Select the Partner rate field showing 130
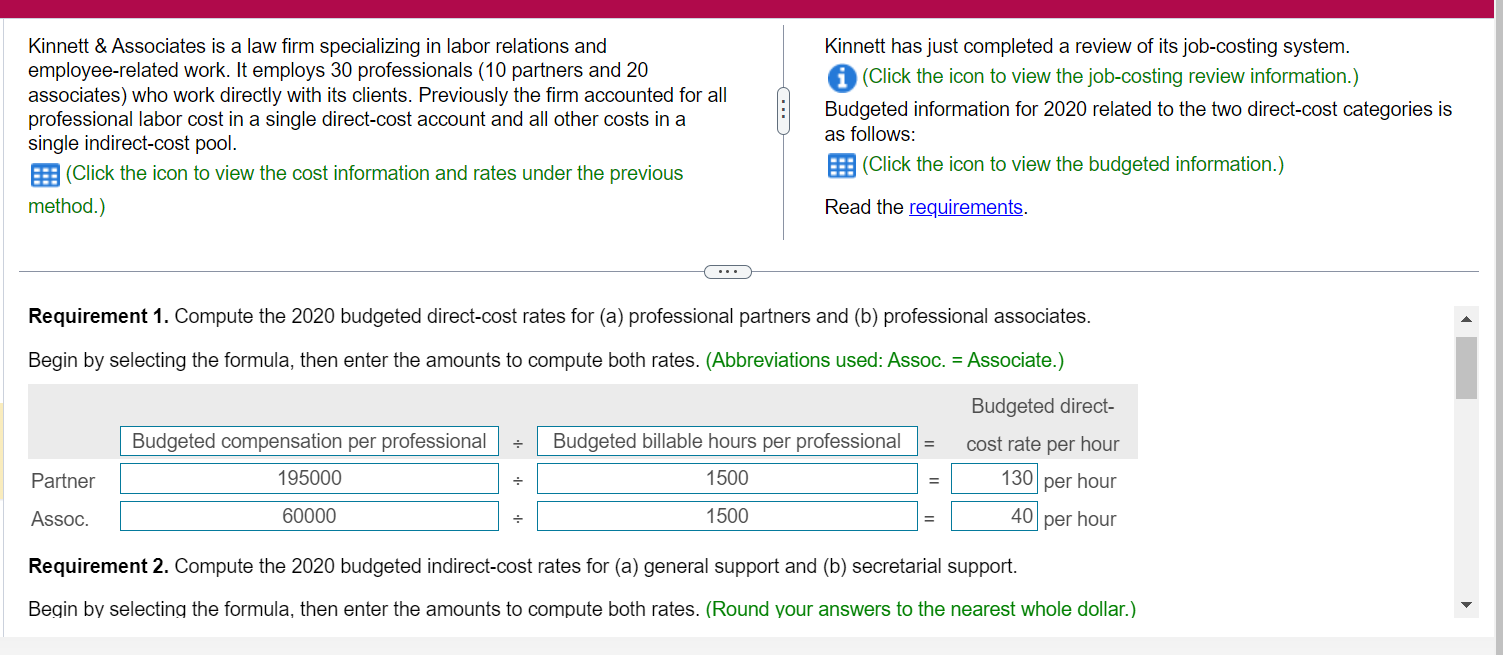Image resolution: width=1503 pixels, height=655 pixels. (993, 478)
